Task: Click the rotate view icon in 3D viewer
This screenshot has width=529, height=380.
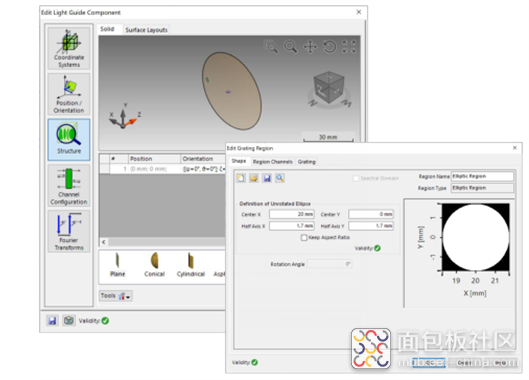Action: point(330,47)
